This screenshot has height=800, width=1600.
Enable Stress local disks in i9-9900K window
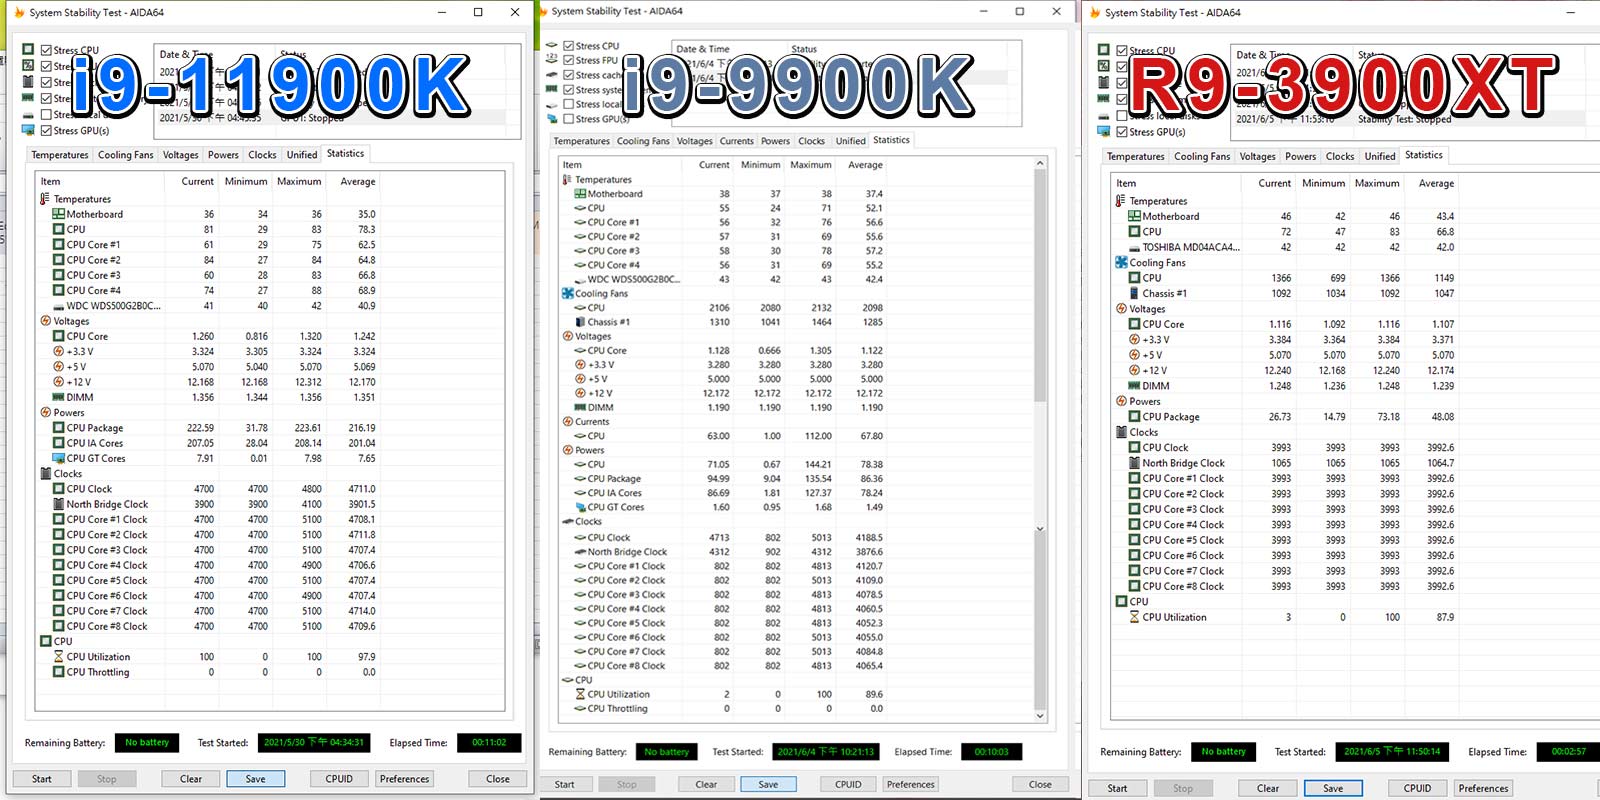point(568,104)
